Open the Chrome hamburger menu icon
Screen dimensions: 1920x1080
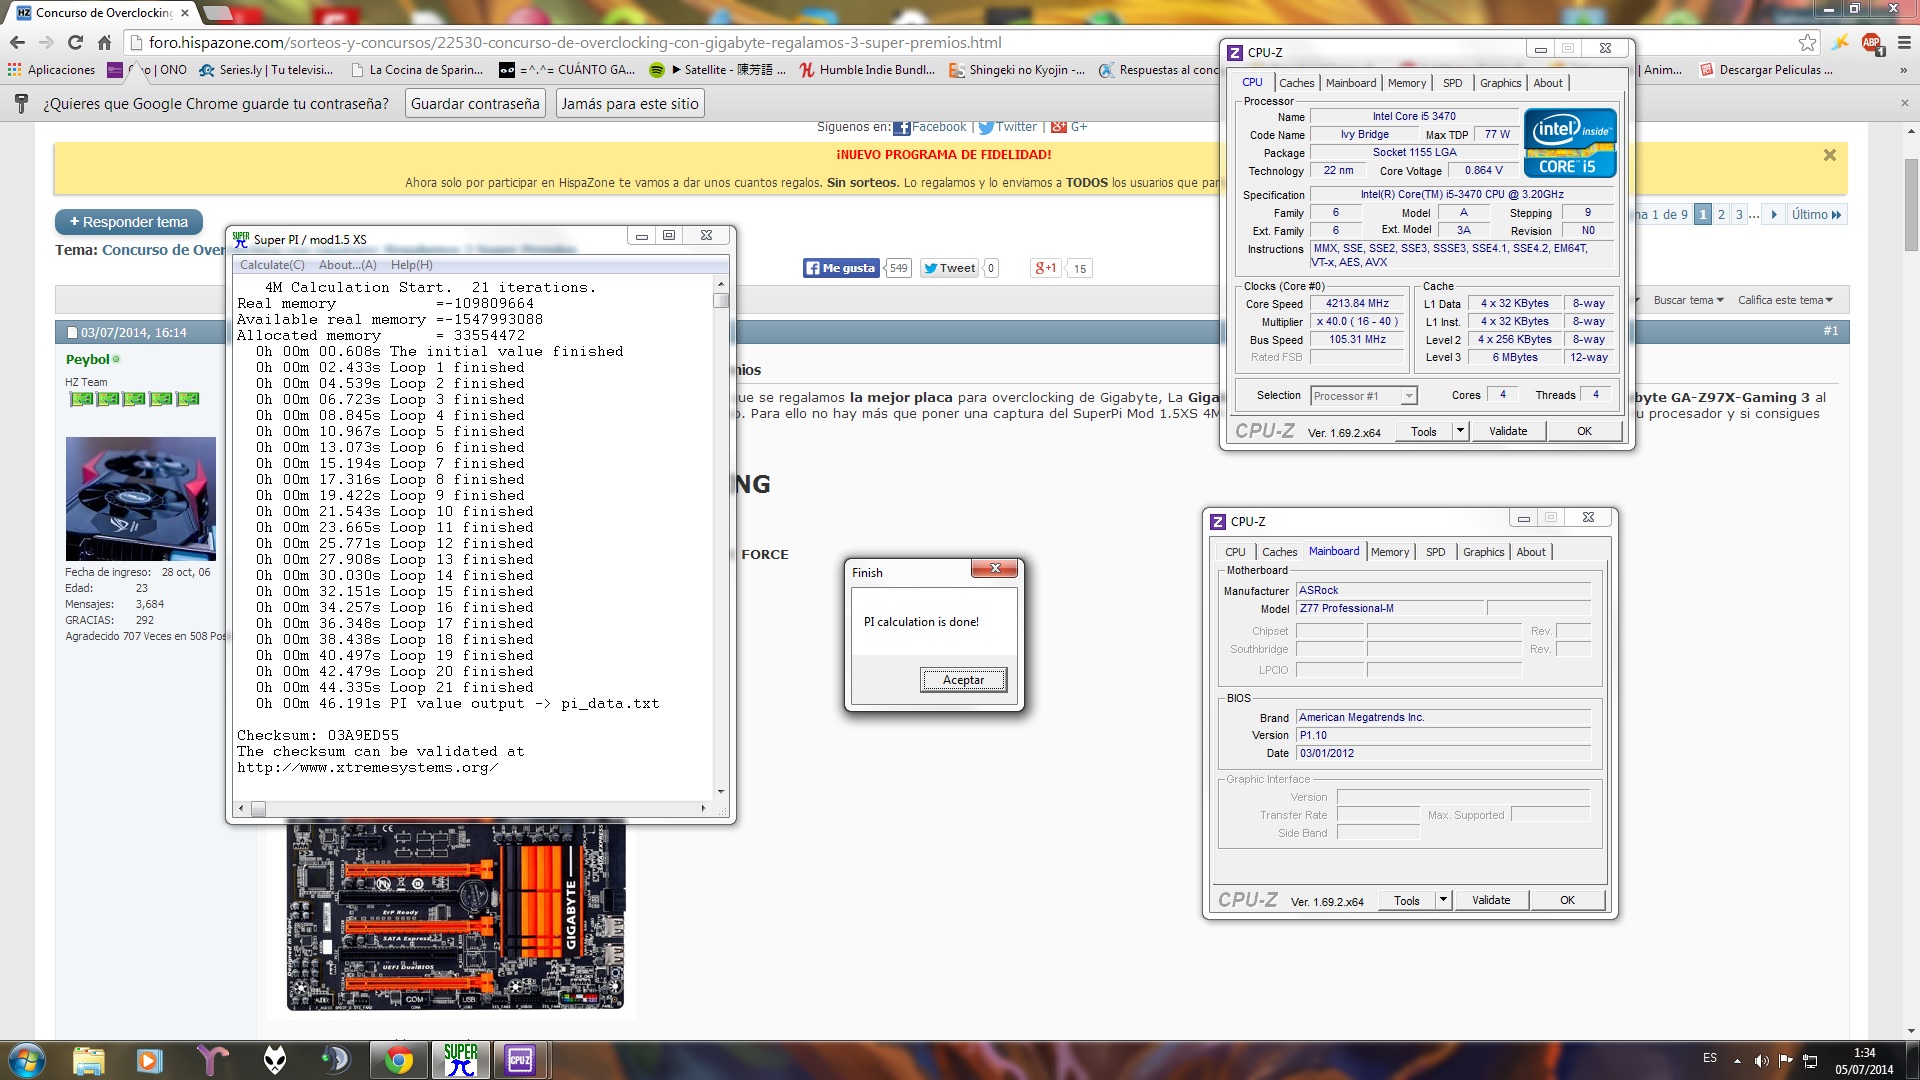click(x=1904, y=42)
